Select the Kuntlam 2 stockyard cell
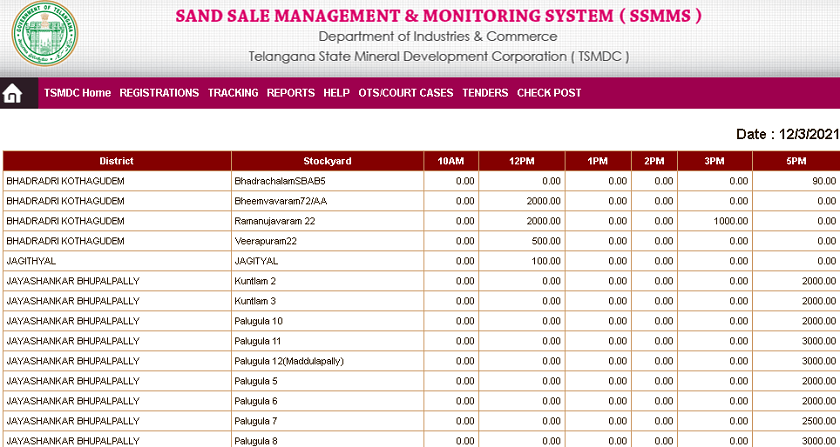 pyautogui.click(x=327, y=281)
